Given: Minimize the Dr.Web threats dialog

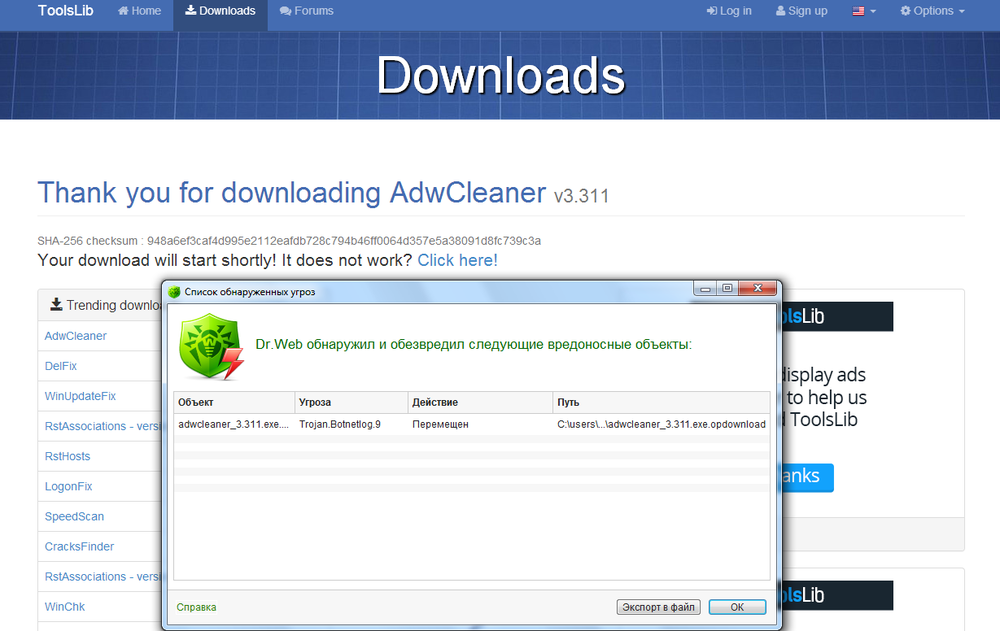Looking at the screenshot, I should (x=705, y=288).
